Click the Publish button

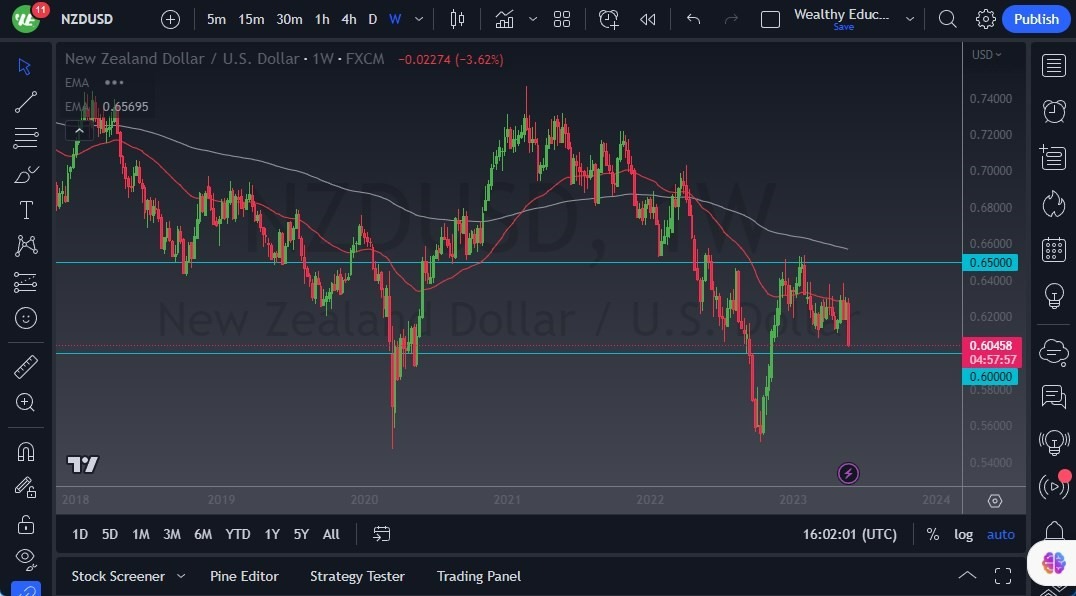[x=1036, y=18]
